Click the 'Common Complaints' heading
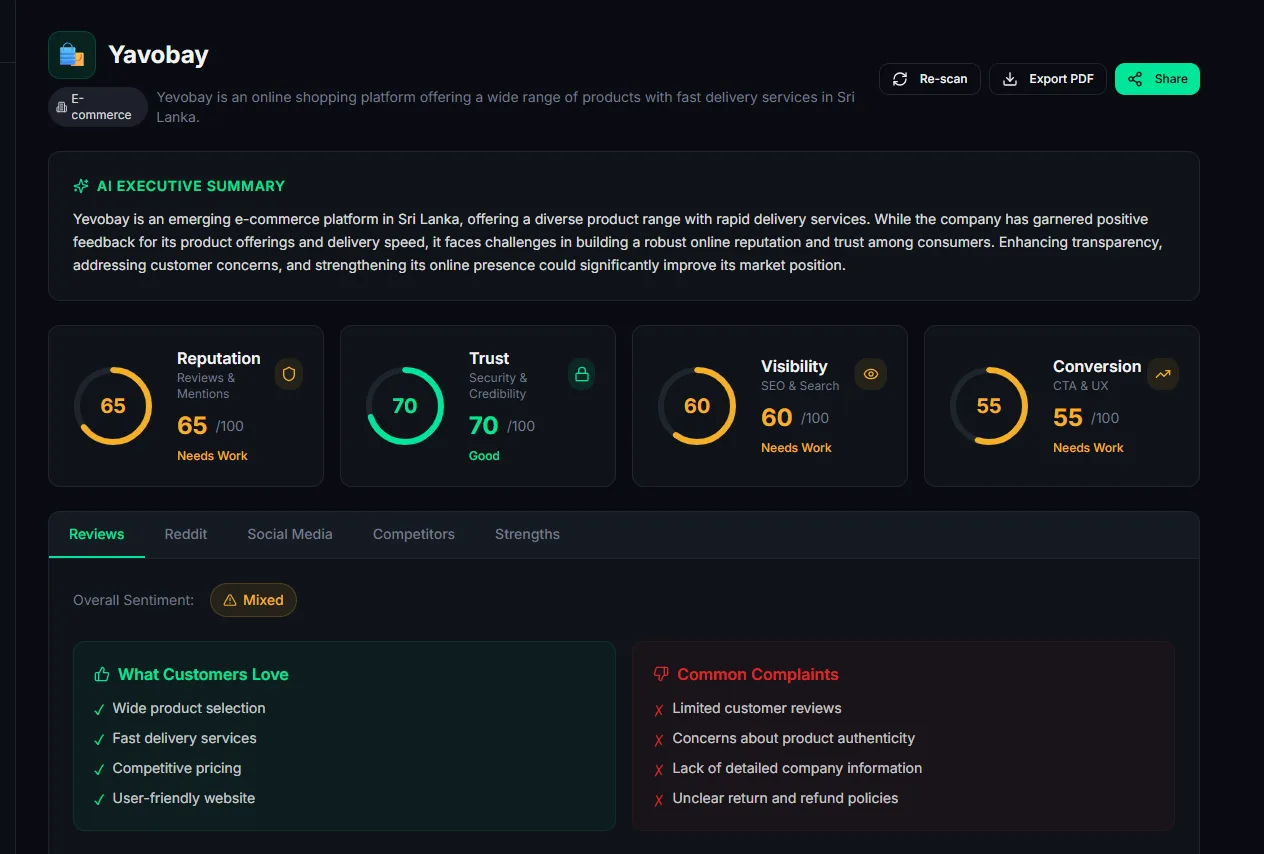 click(x=758, y=675)
